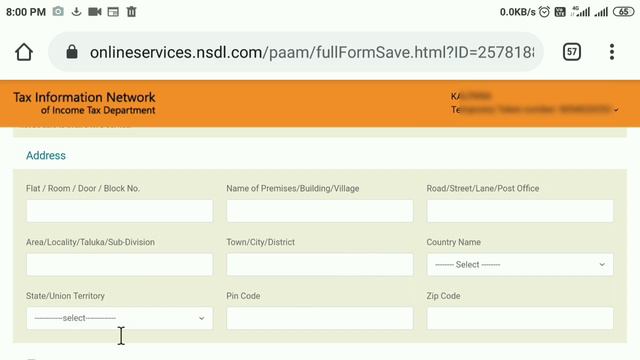
Task: Open the Country Name dropdown
Action: pyautogui.click(x=520, y=264)
